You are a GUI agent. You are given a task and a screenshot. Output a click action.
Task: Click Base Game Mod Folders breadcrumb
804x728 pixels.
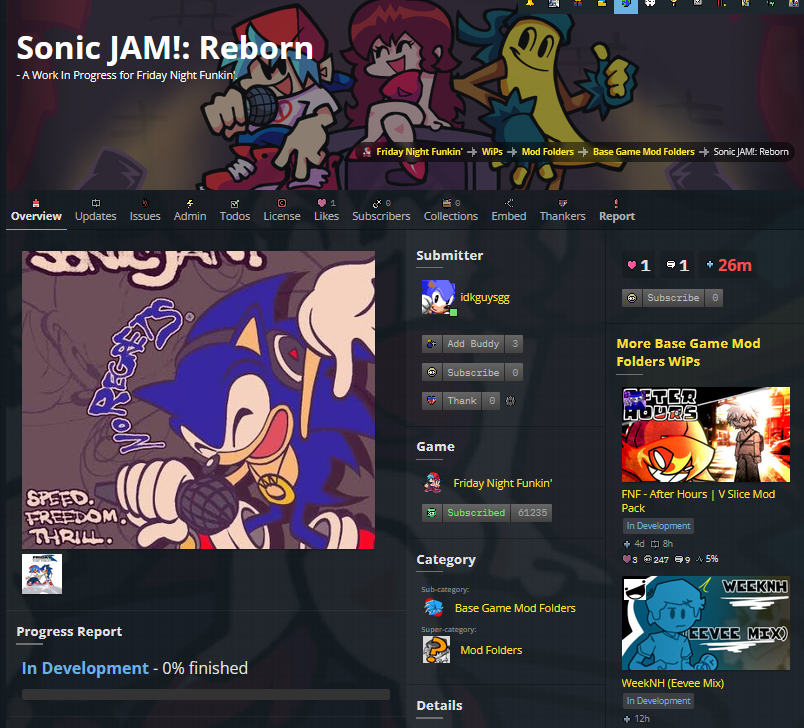pos(644,152)
